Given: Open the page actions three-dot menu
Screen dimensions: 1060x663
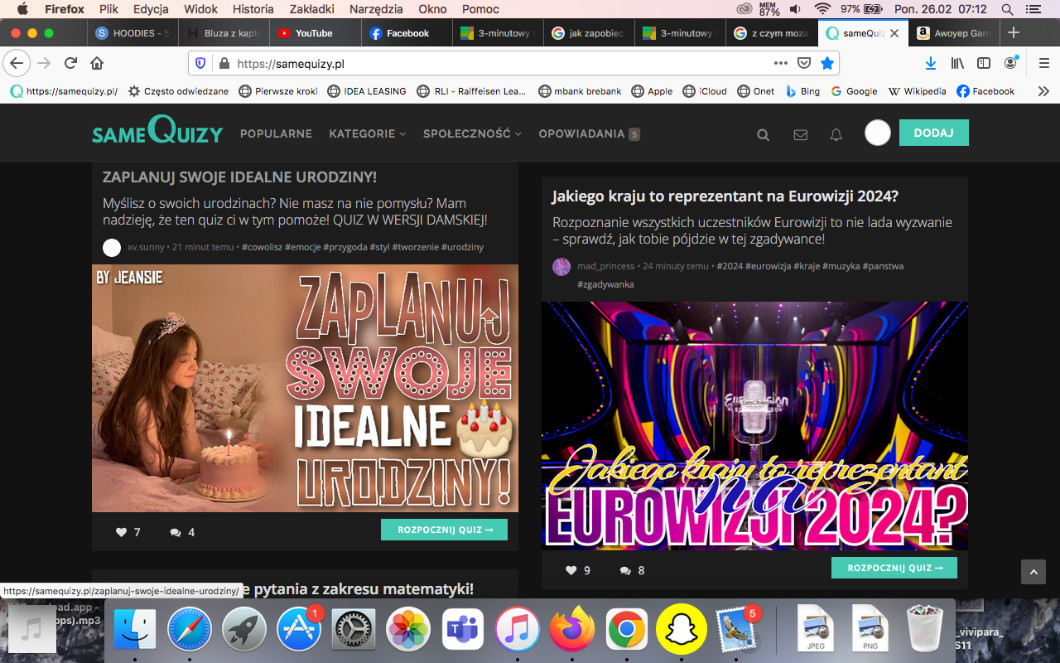Looking at the screenshot, I should point(781,63).
